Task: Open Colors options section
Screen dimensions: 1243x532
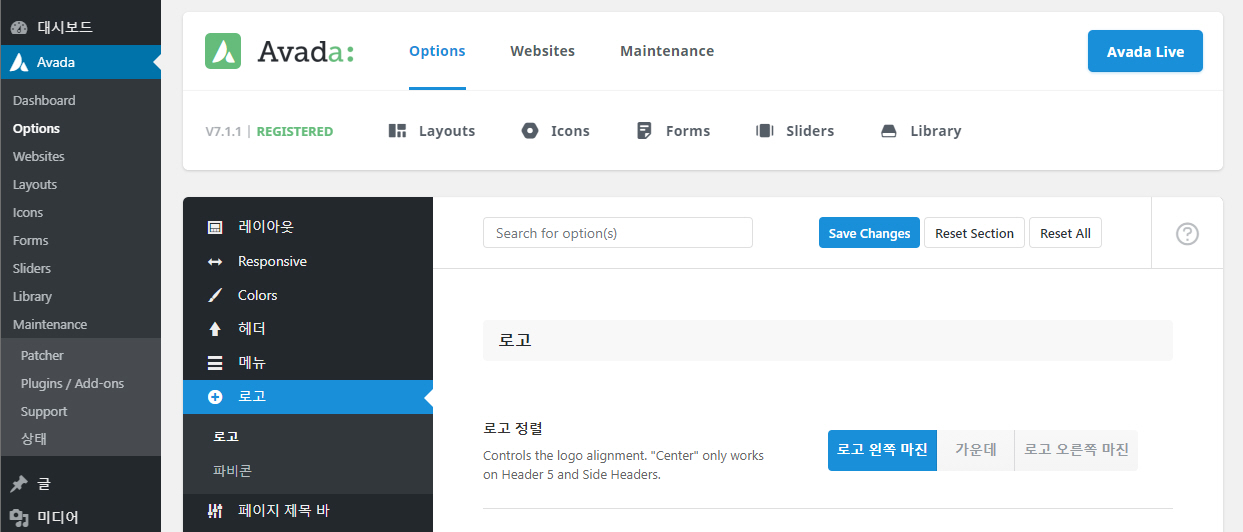Action: point(308,295)
